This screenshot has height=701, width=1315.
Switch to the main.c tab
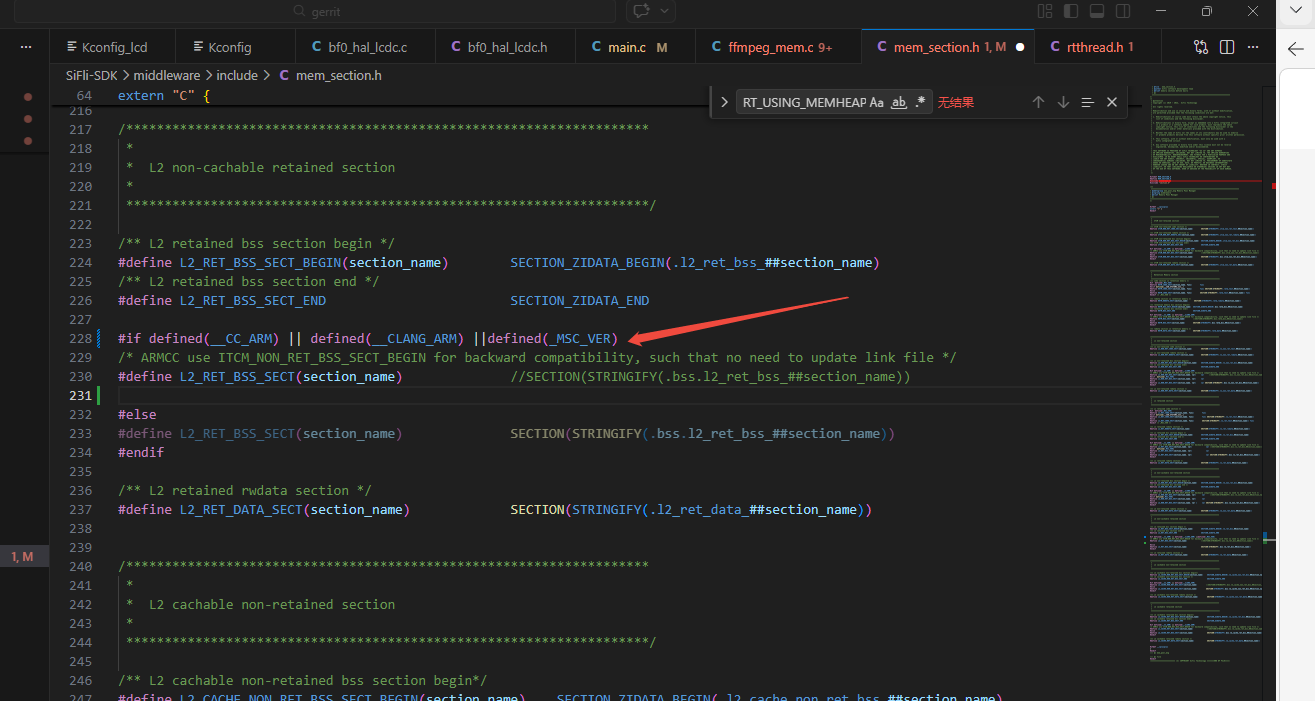click(x=627, y=47)
